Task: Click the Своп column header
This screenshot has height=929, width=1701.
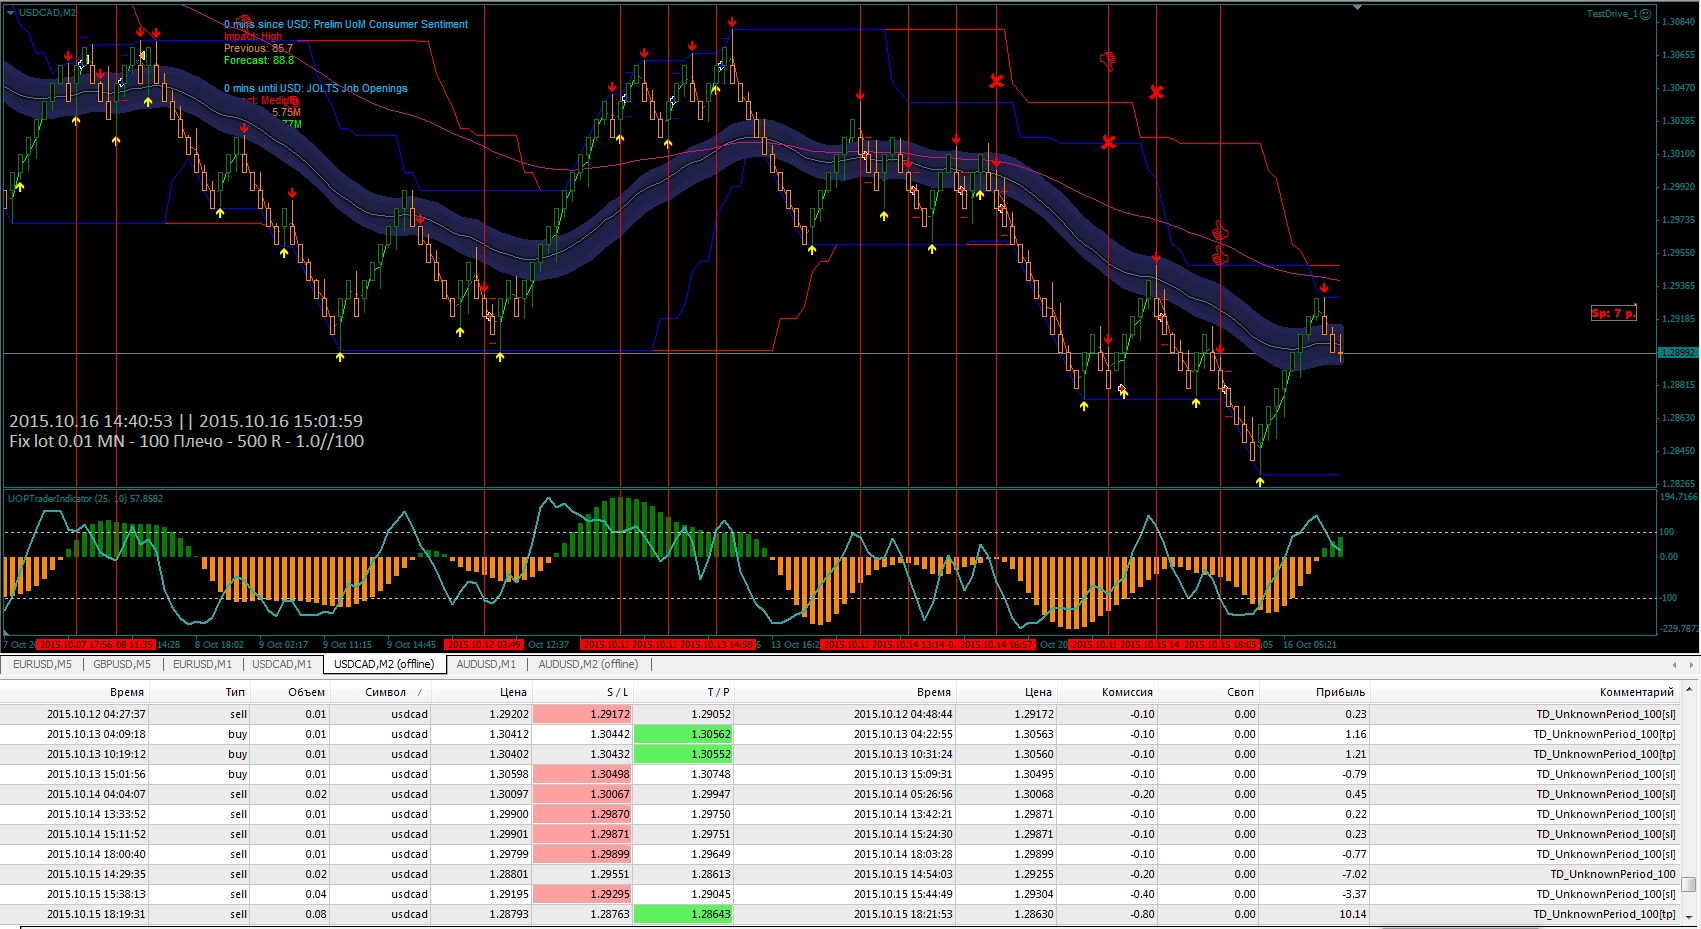Action: (x=1208, y=692)
